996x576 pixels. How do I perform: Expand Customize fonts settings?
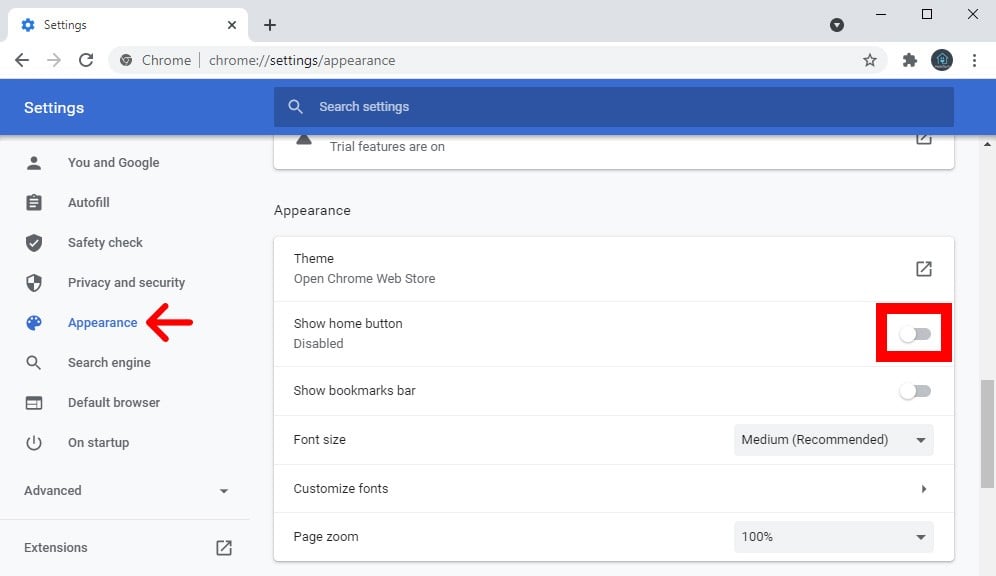pyautogui.click(x=923, y=489)
